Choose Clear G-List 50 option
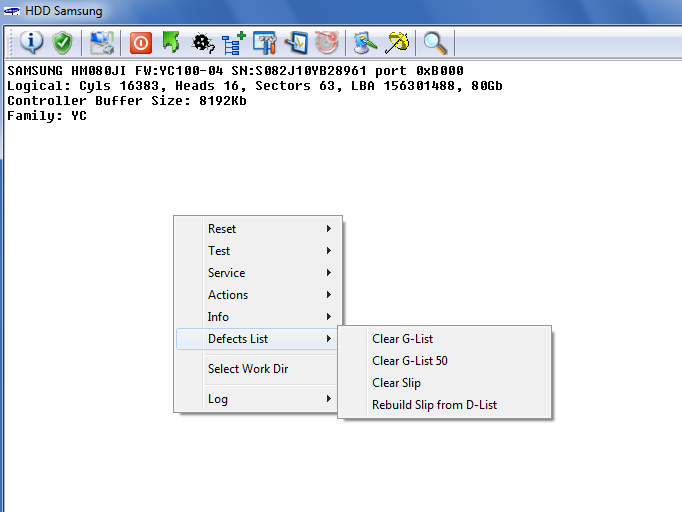 click(445, 361)
